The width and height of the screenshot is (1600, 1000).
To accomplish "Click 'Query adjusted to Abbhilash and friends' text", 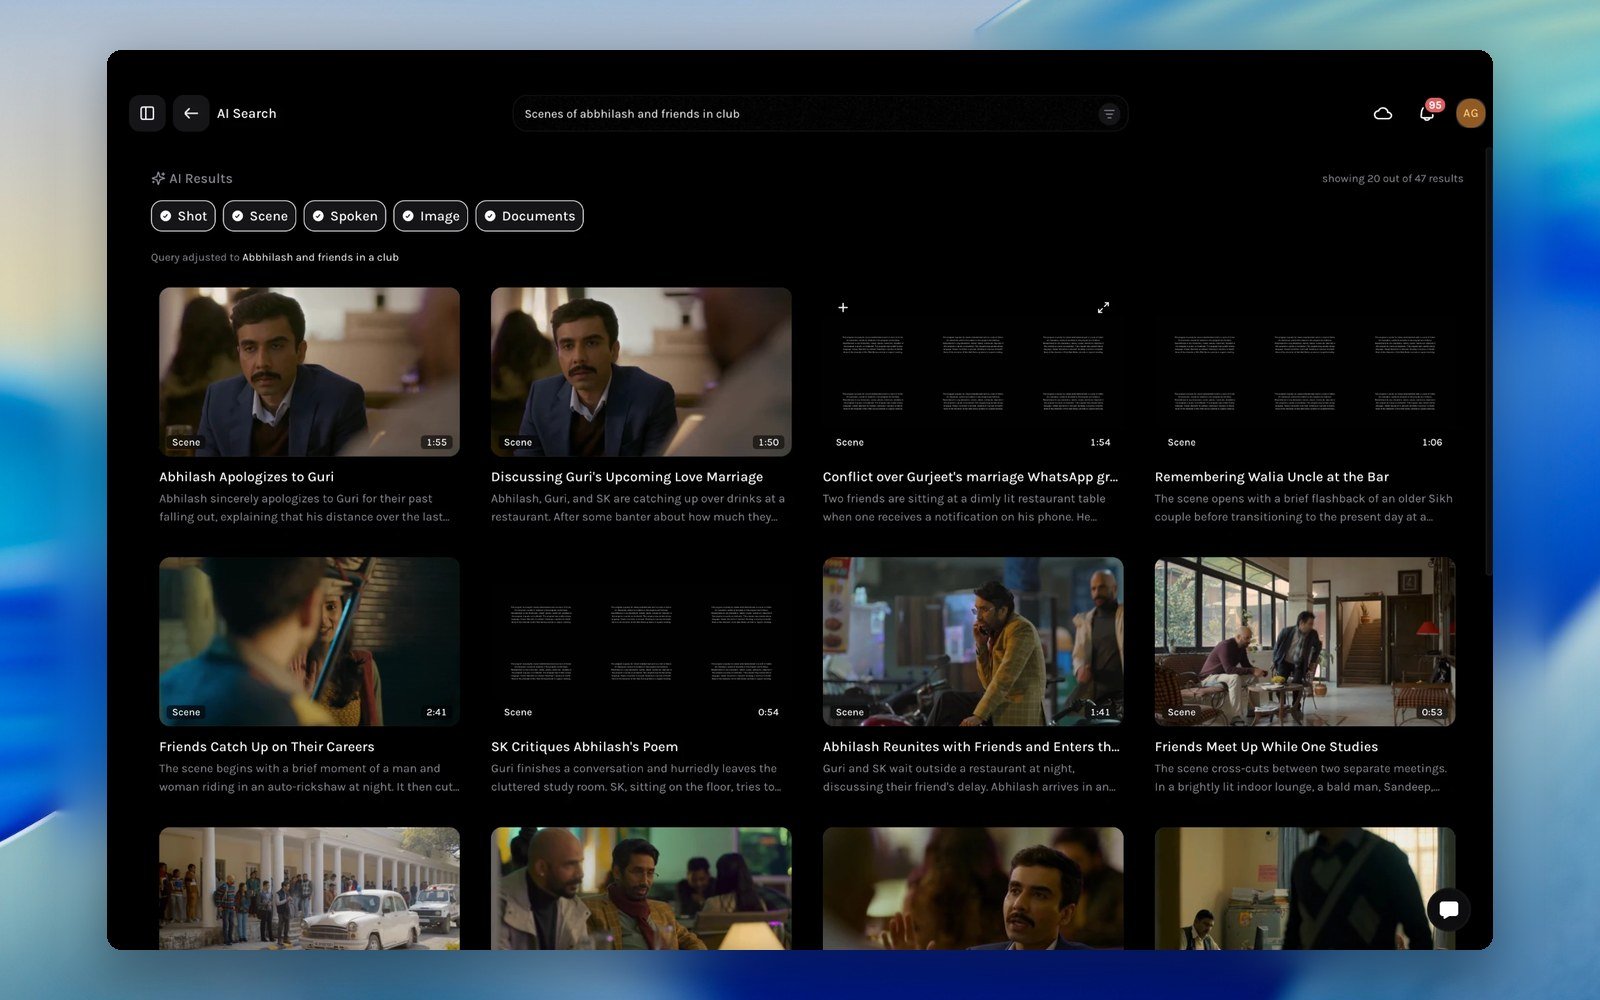I will (x=275, y=257).
